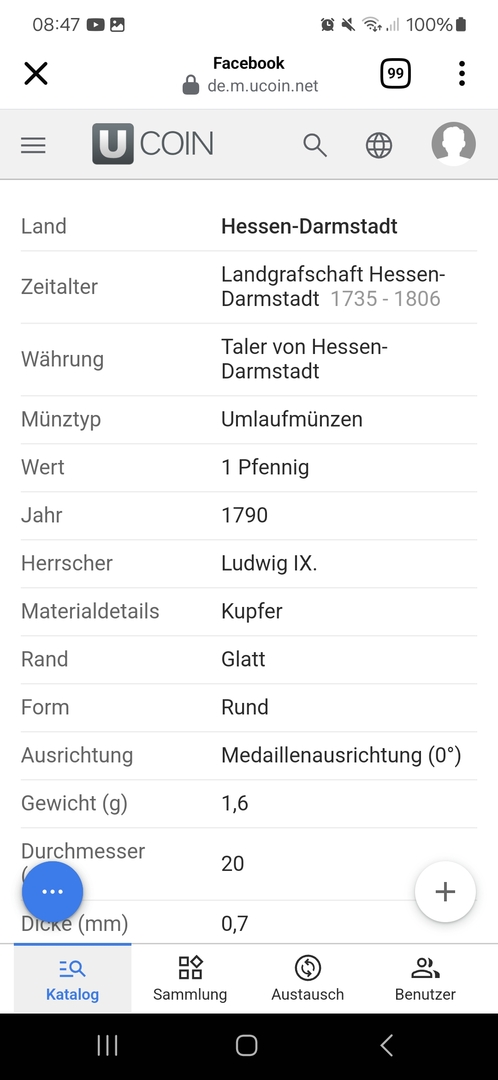
Task: Open Android recent apps button
Action: tap(107, 1045)
